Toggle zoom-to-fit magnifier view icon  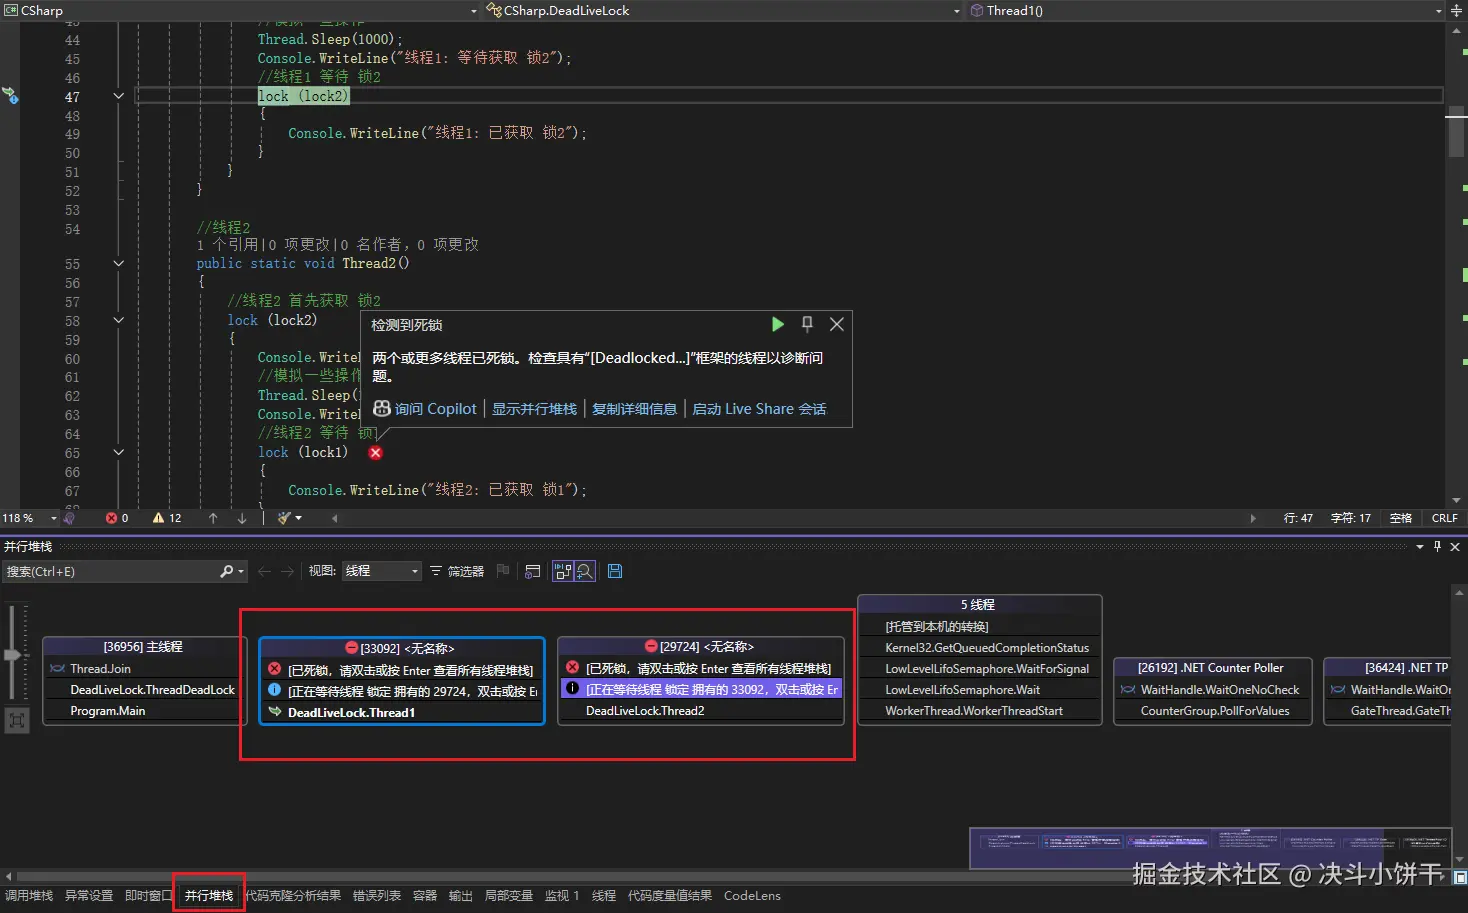click(585, 571)
